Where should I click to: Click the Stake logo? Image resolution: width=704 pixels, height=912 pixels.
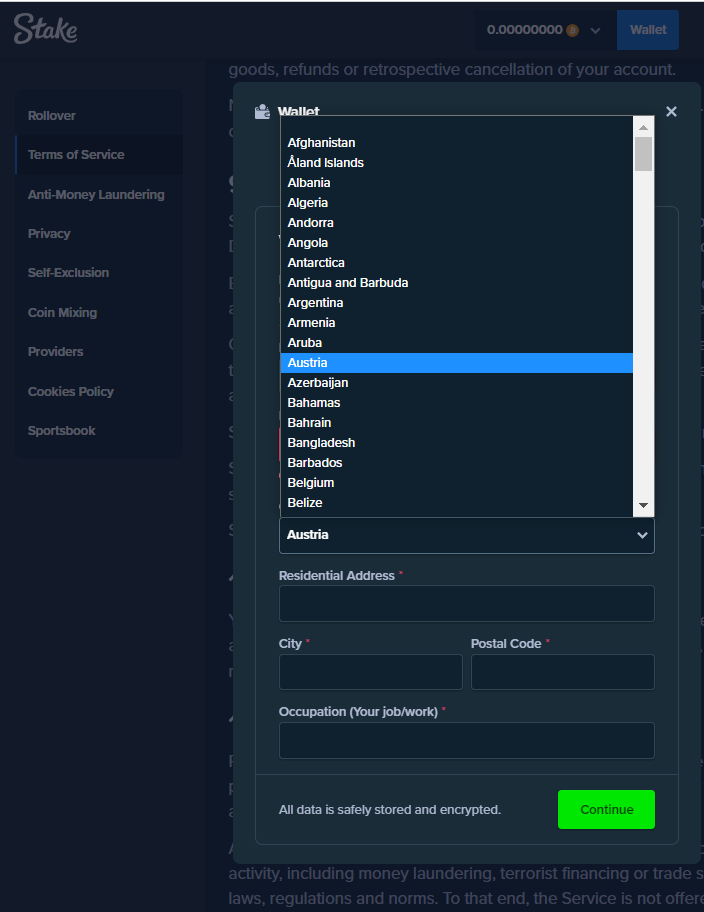[x=45, y=30]
